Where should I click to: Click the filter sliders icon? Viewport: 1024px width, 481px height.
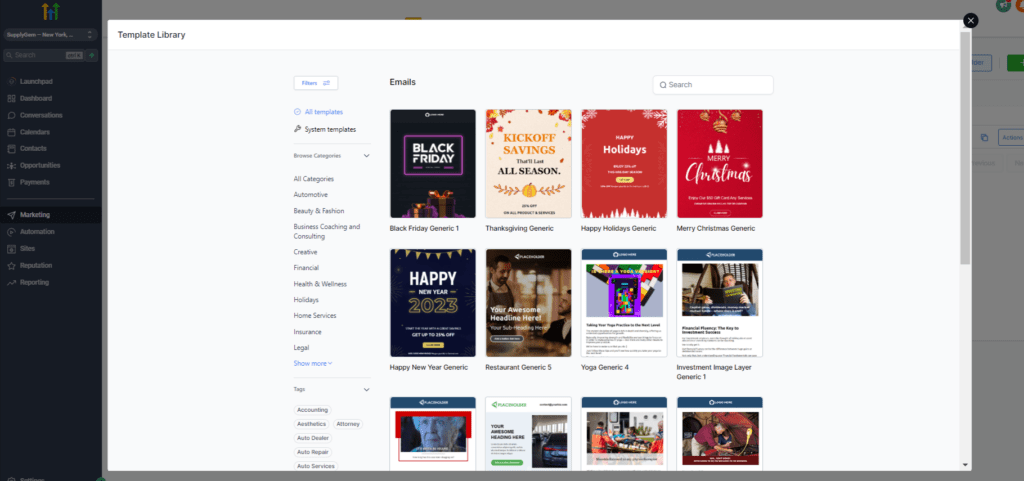(x=327, y=83)
